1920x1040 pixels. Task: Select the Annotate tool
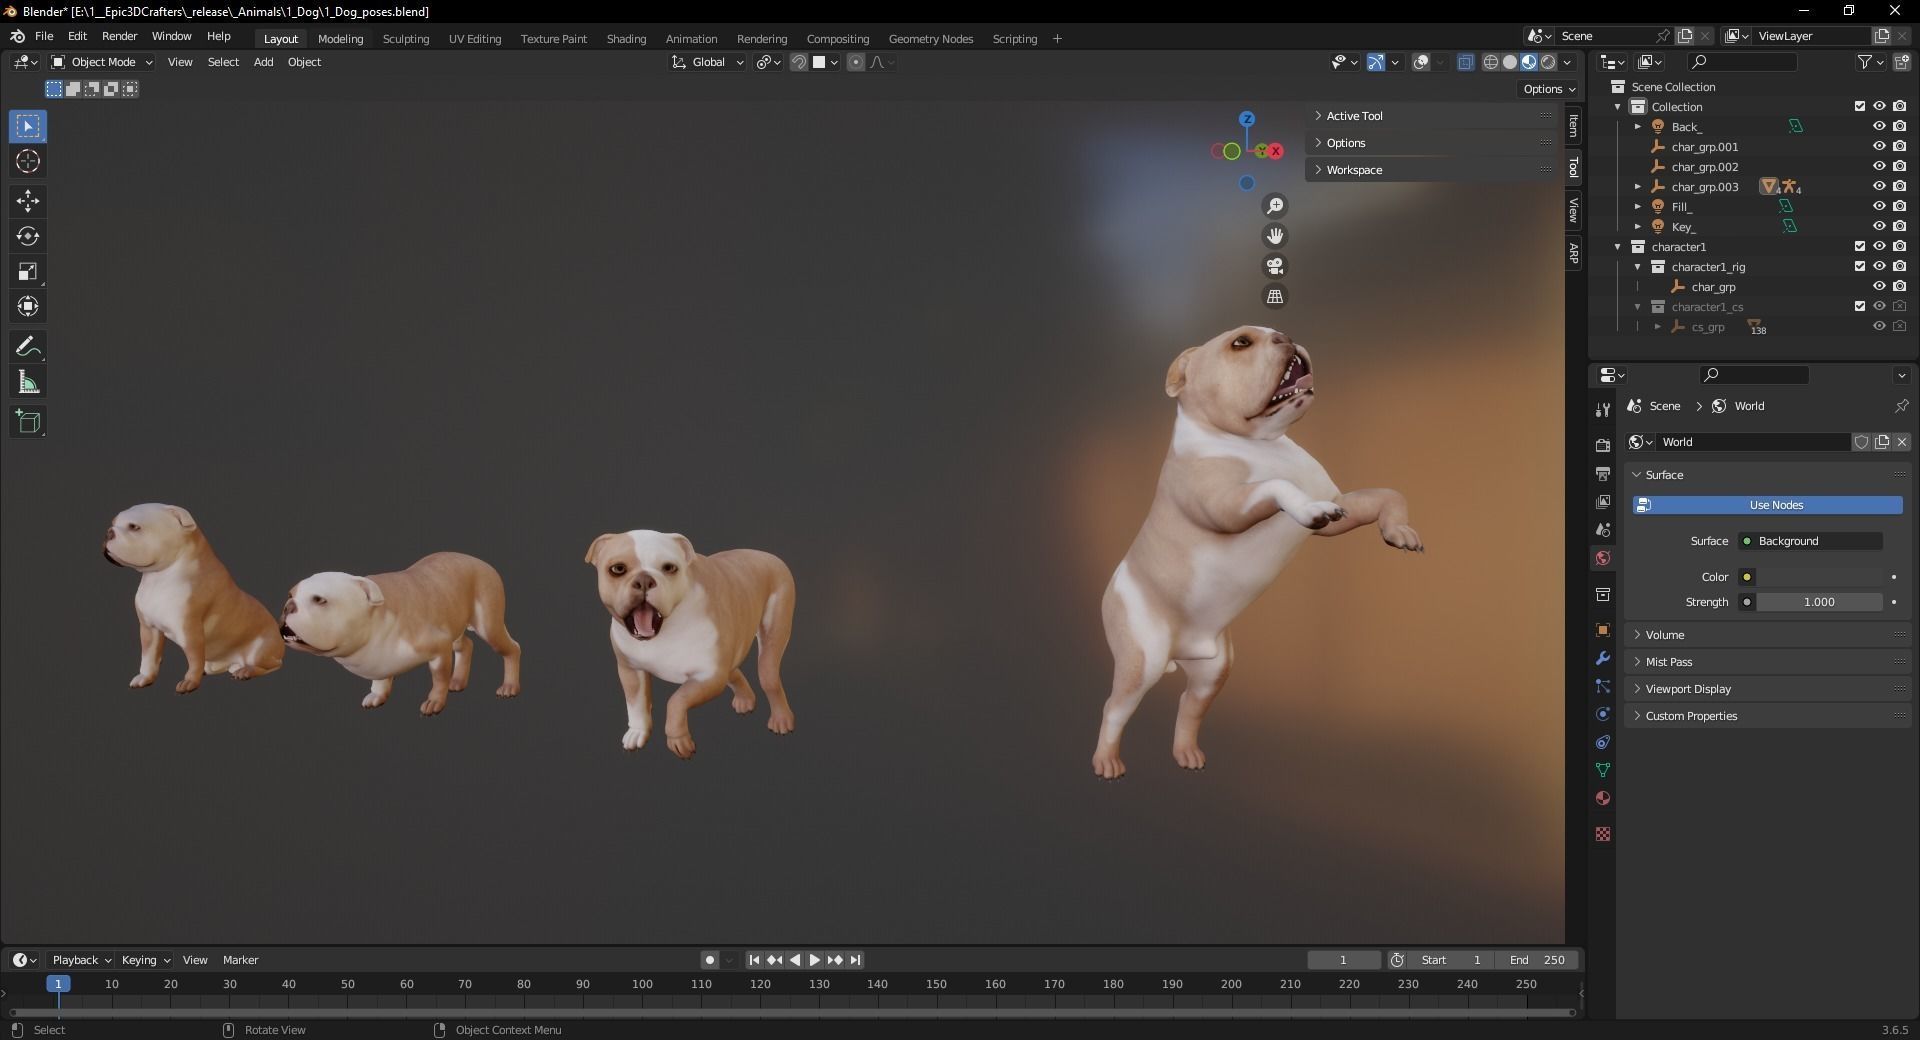point(28,347)
